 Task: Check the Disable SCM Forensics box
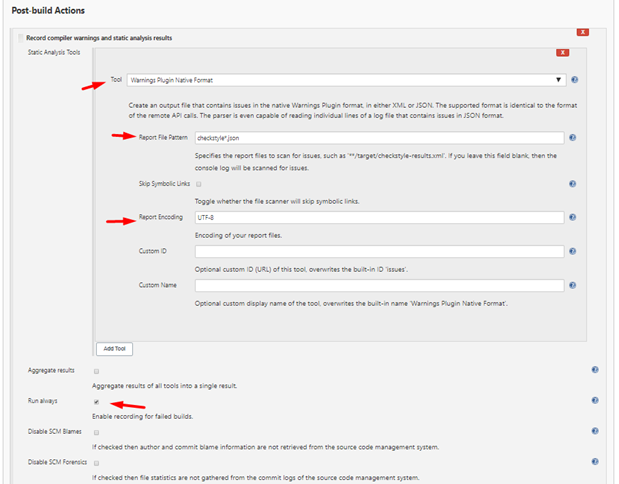96,463
